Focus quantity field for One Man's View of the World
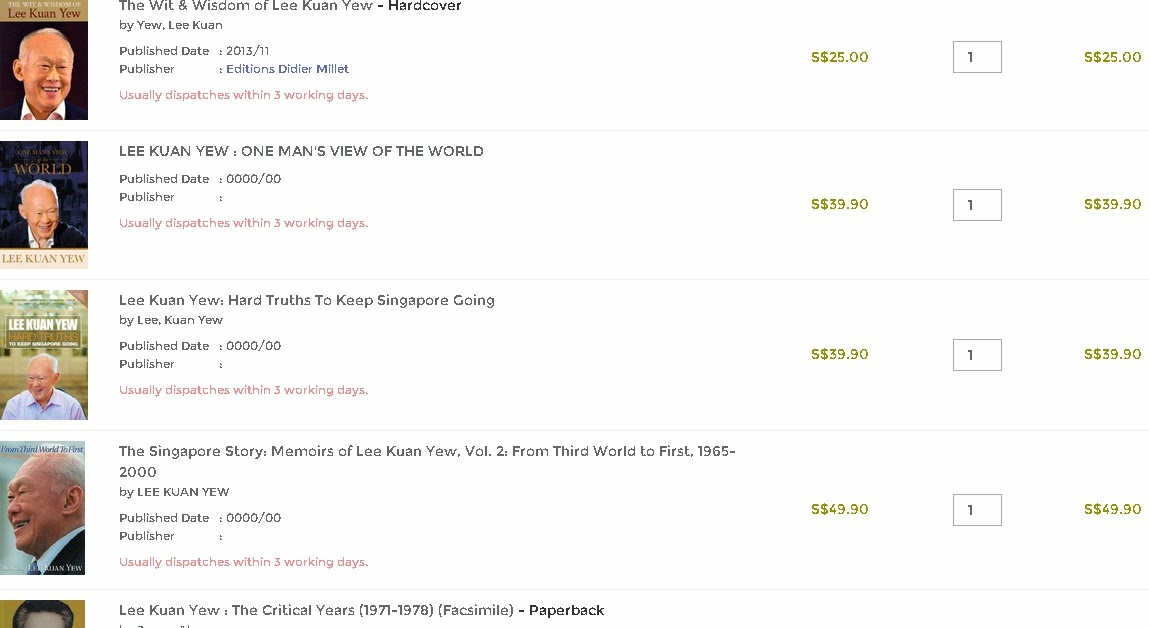 click(x=977, y=205)
